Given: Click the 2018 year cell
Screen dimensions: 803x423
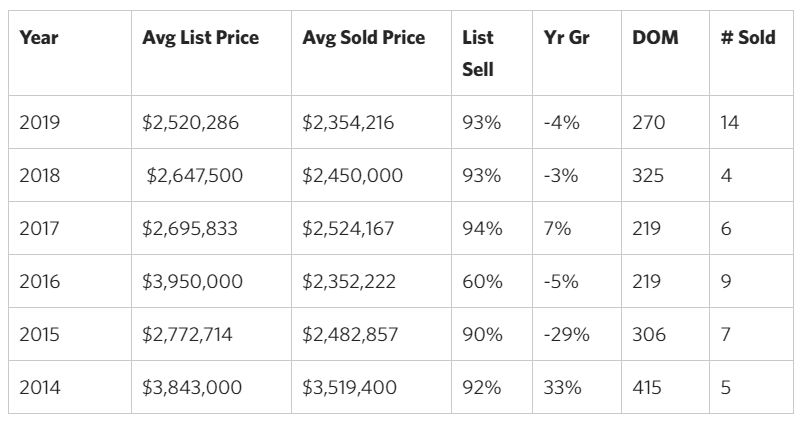Looking at the screenshot, I should (x=40, y=176).
